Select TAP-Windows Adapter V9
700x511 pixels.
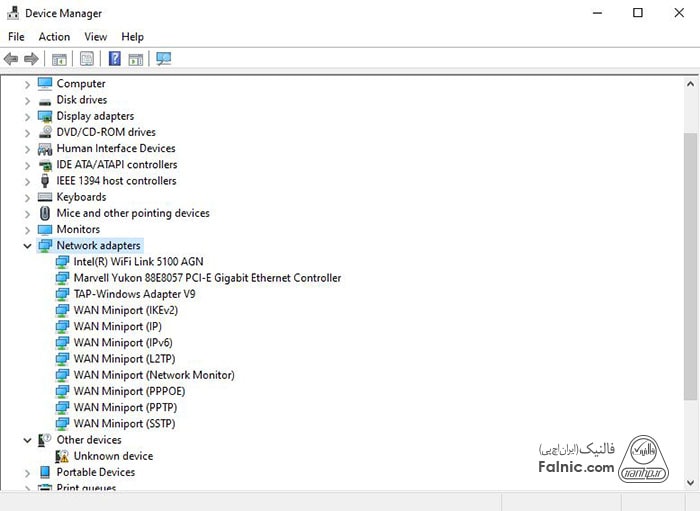pyautogui.click(x=134, y=294)
